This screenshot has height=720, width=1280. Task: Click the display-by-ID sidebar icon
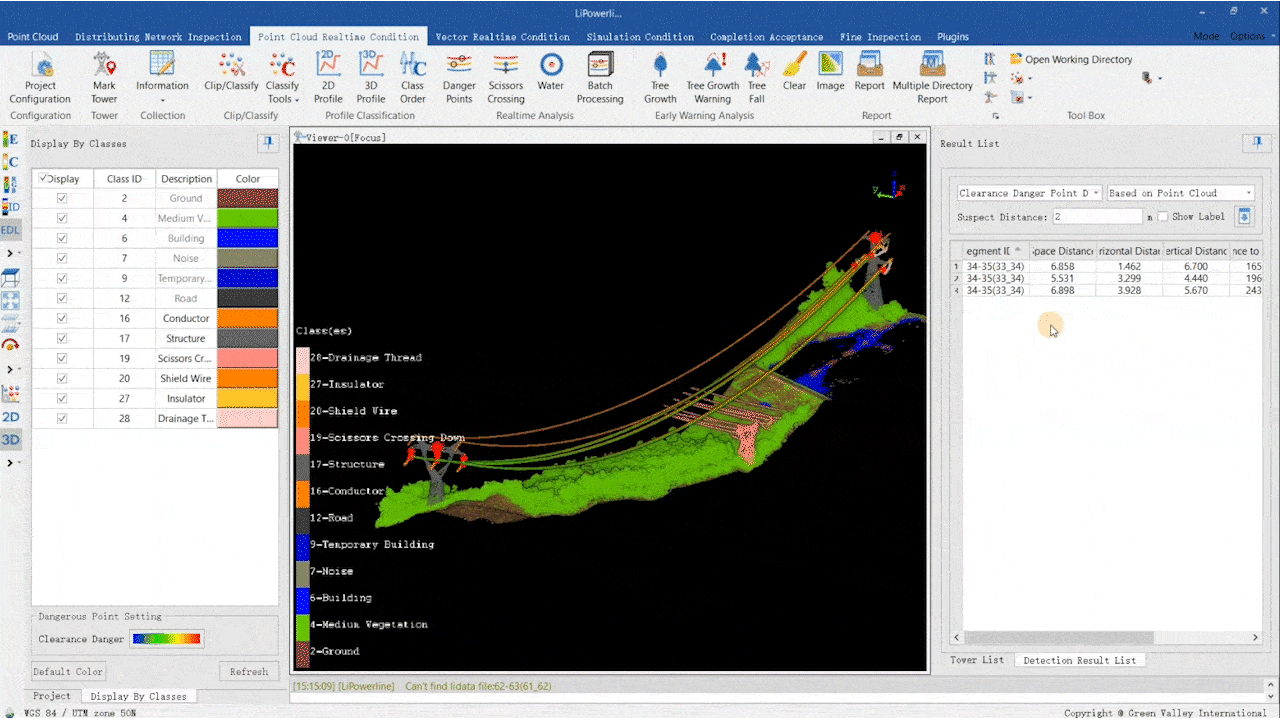(x=11, y=207)
